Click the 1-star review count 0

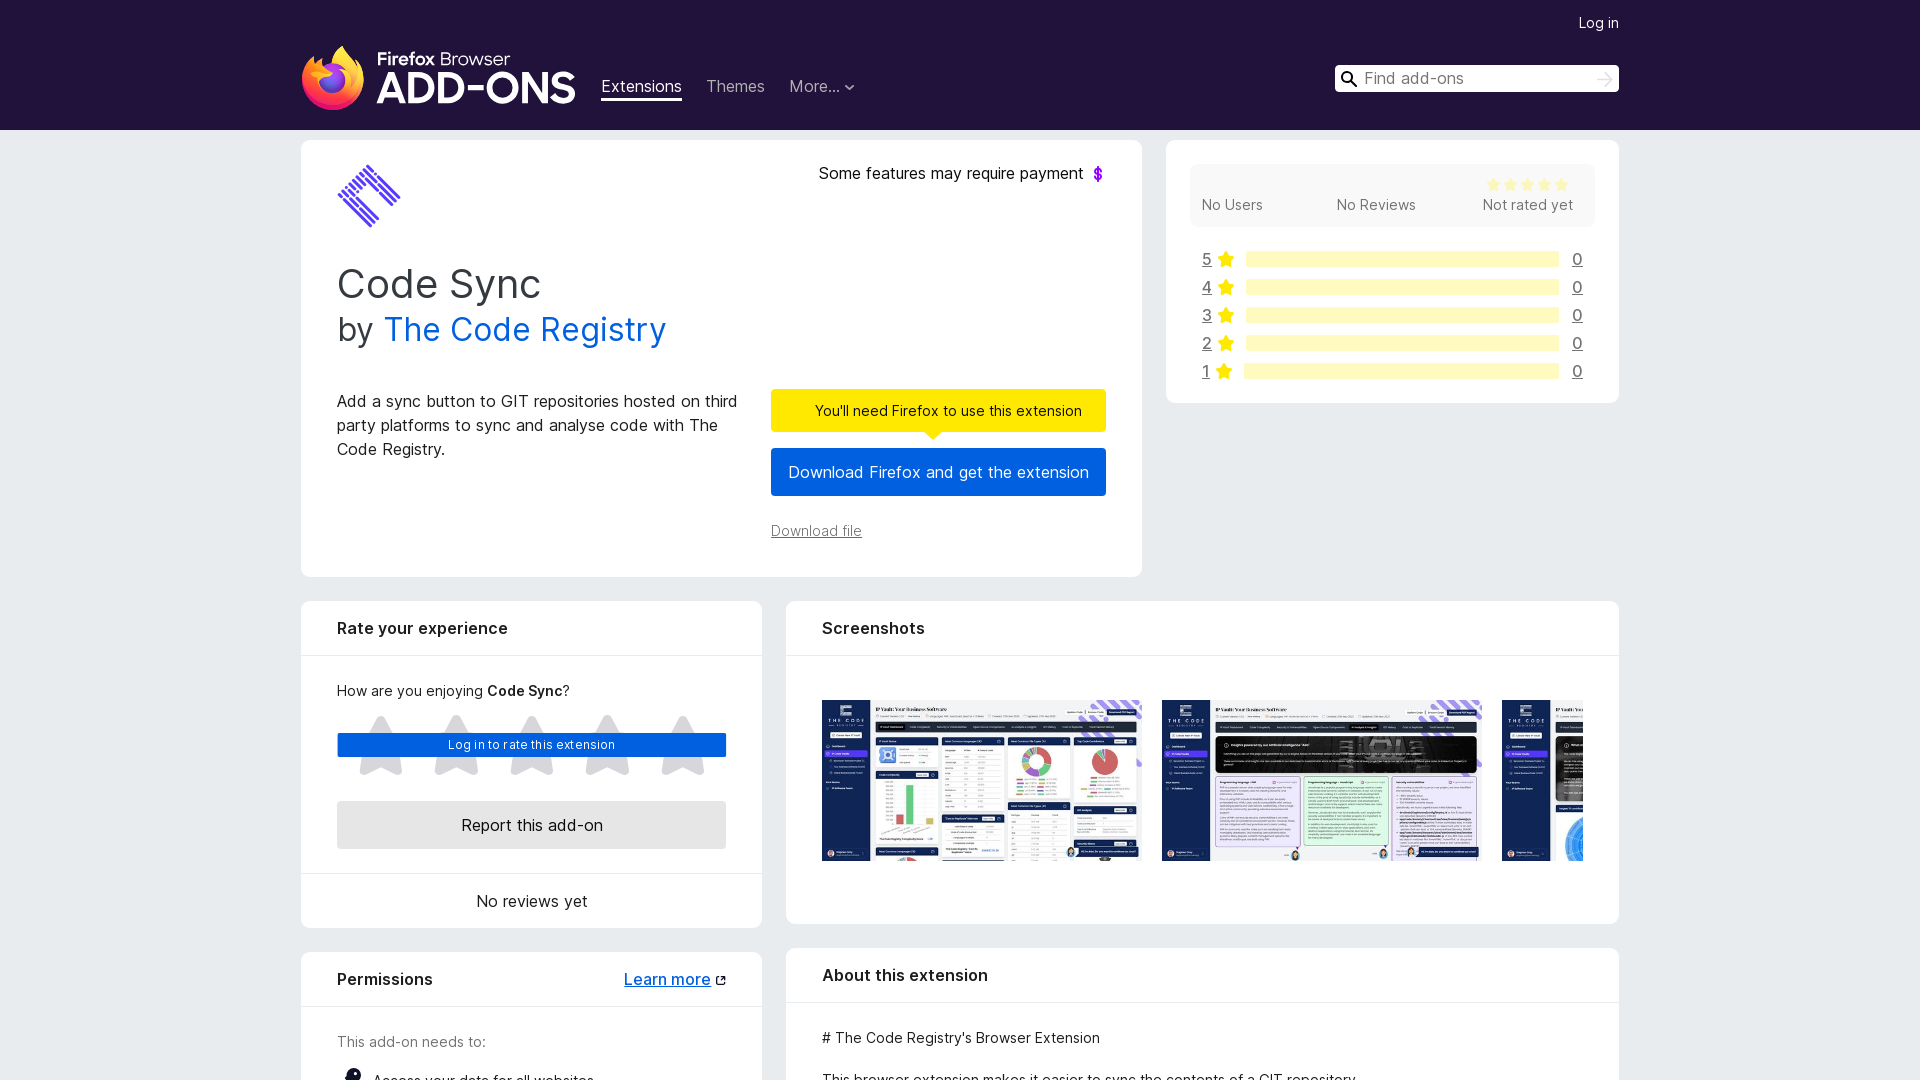(x=1577, y=371)
